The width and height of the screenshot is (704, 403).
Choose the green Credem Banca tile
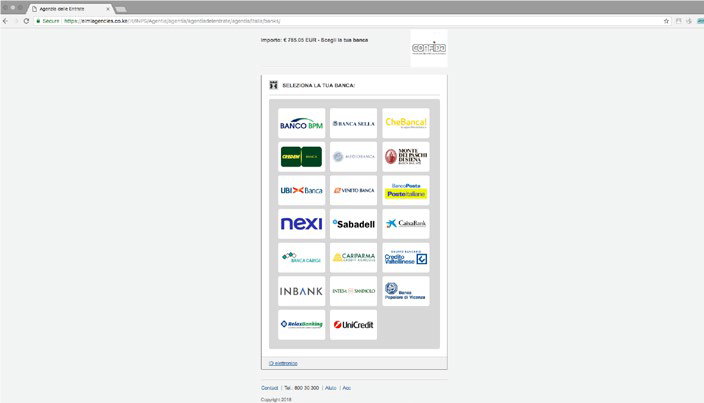click(301, 157)
